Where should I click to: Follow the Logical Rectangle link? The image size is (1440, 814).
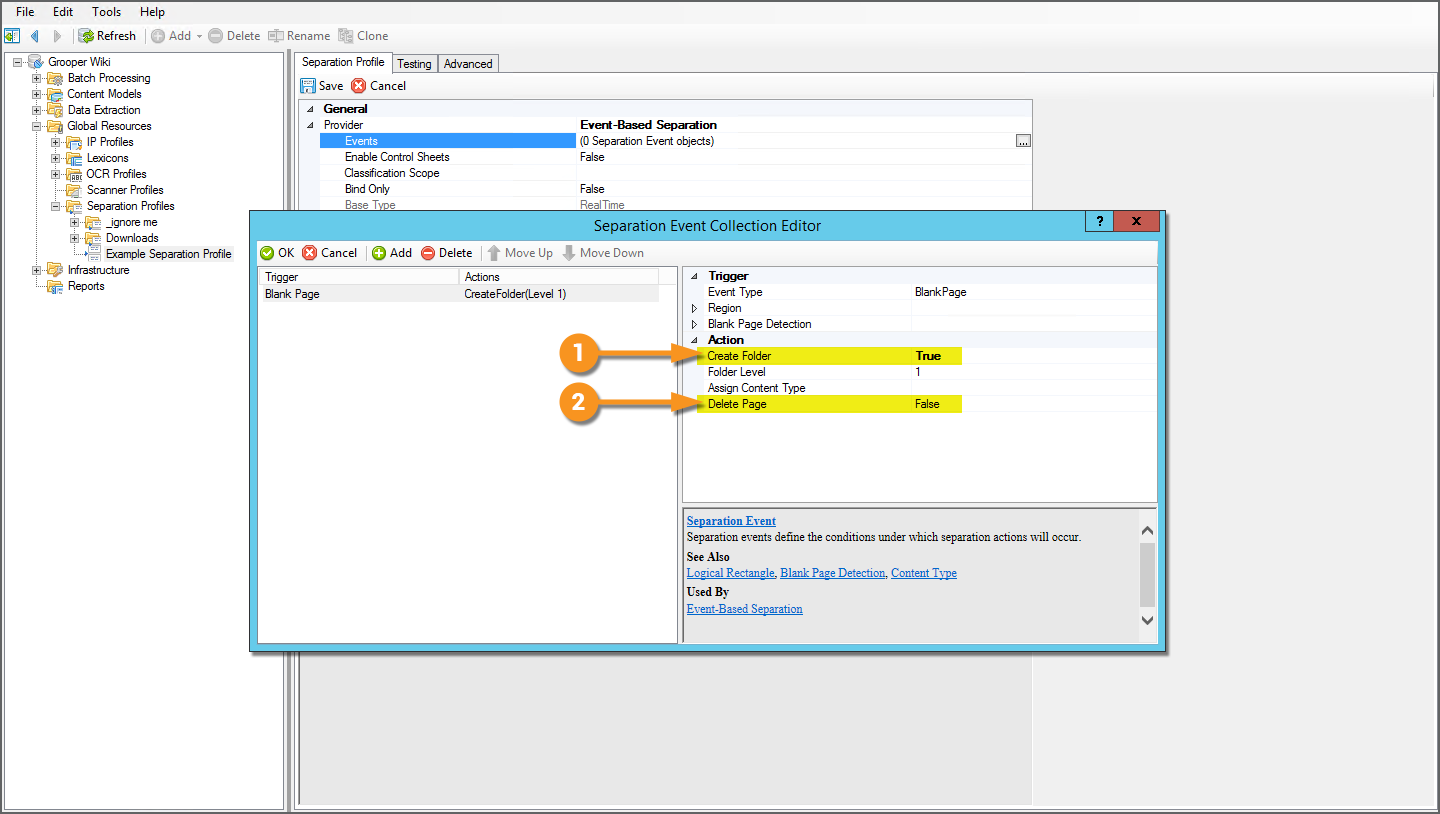tap(730, 573)
